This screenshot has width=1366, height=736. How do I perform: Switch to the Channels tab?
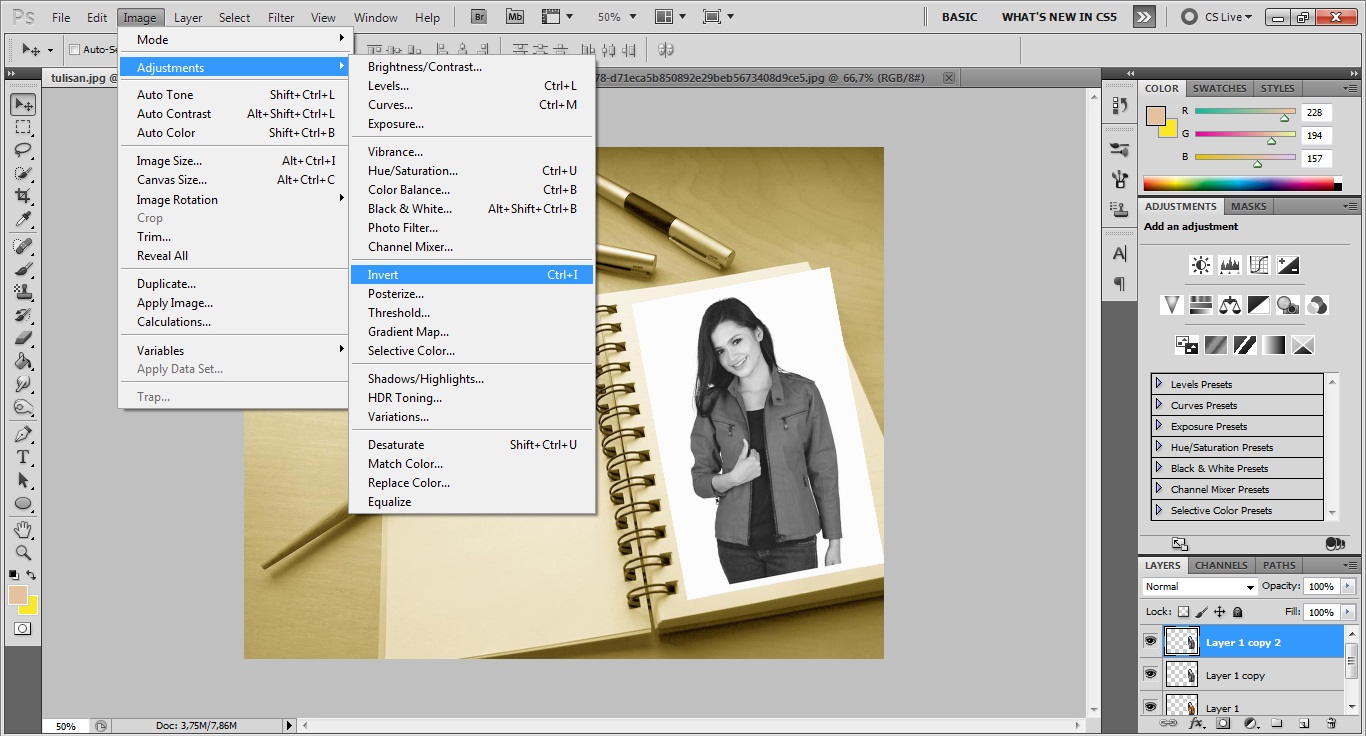point(1221,565)
